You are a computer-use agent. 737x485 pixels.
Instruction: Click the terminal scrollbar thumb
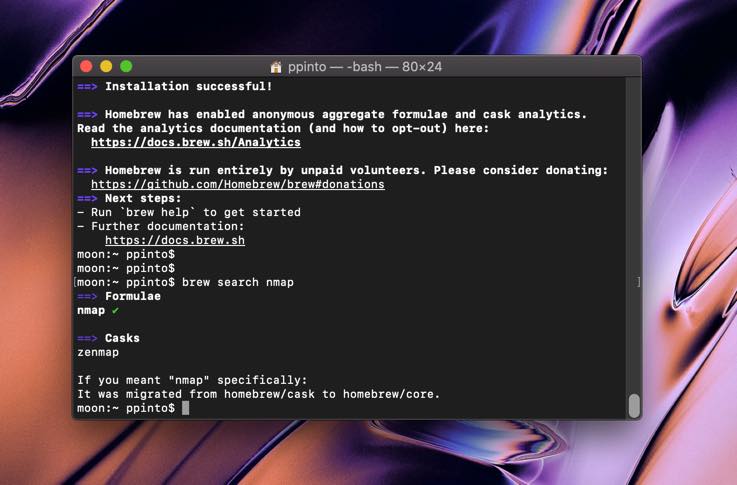(633, 404)
